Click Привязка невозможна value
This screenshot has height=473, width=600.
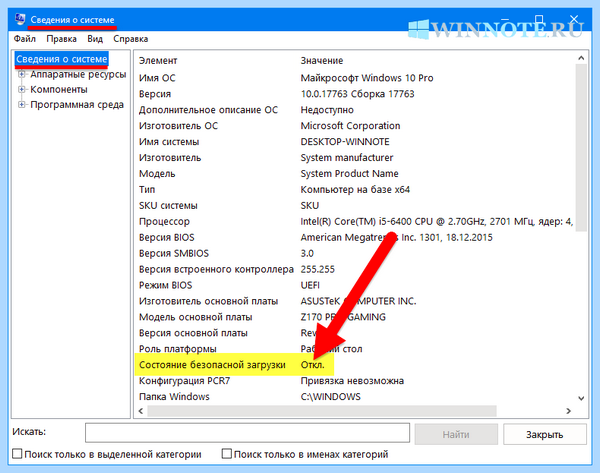click(352, 381)
